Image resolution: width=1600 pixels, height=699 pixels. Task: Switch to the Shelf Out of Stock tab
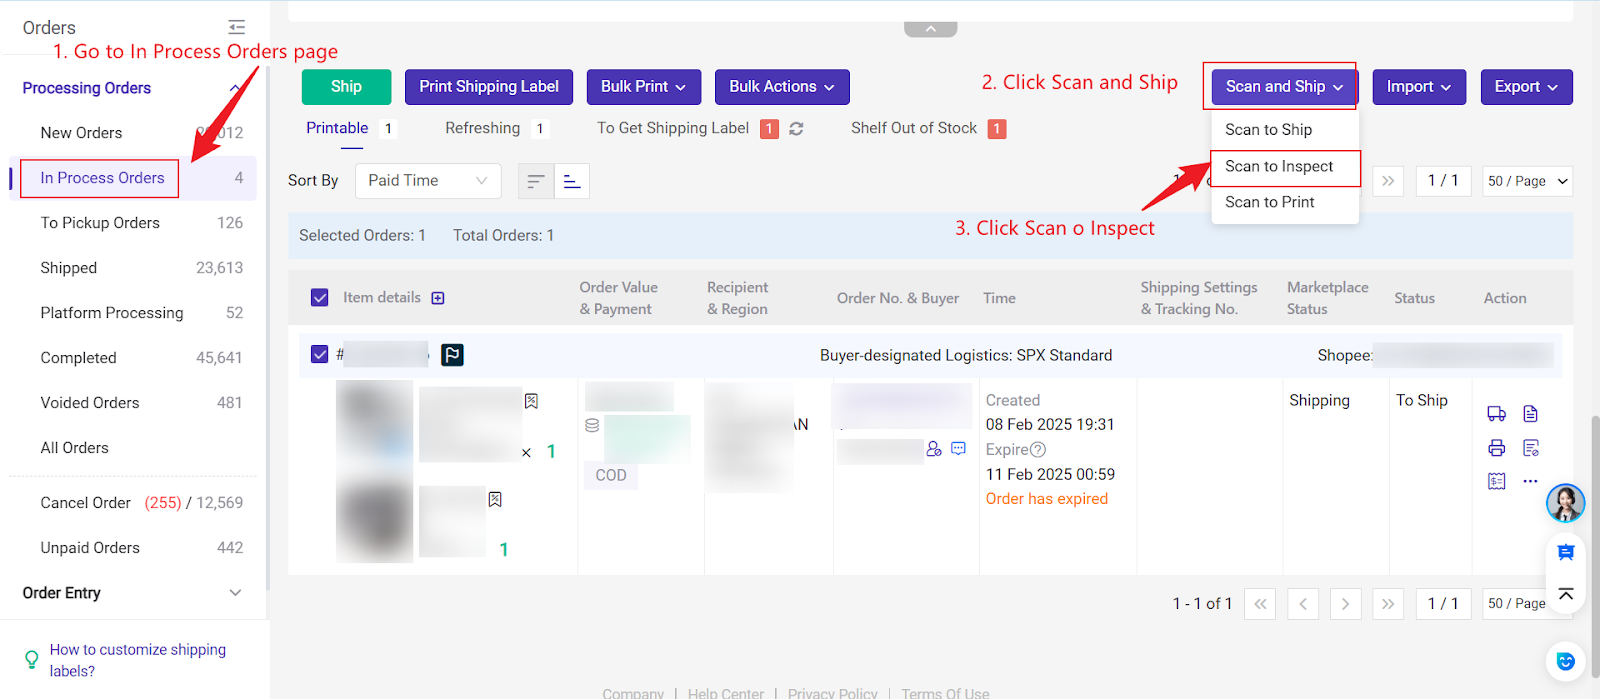coord(914,128)
